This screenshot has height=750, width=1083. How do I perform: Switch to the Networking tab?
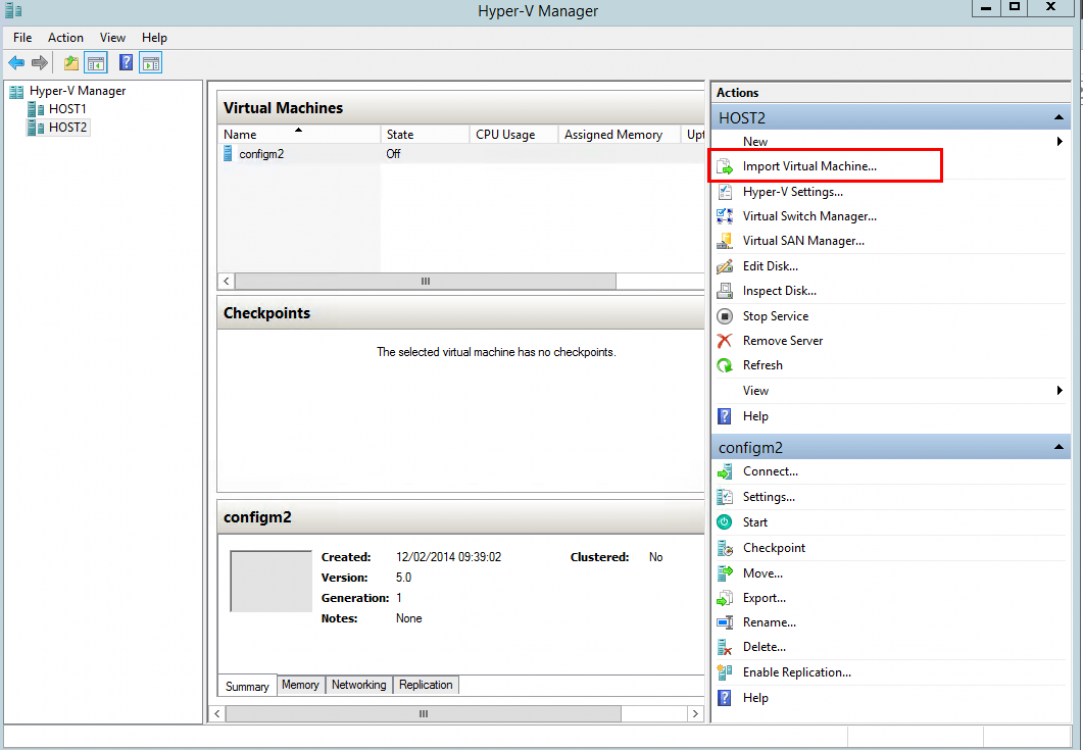tap(358, 685)
